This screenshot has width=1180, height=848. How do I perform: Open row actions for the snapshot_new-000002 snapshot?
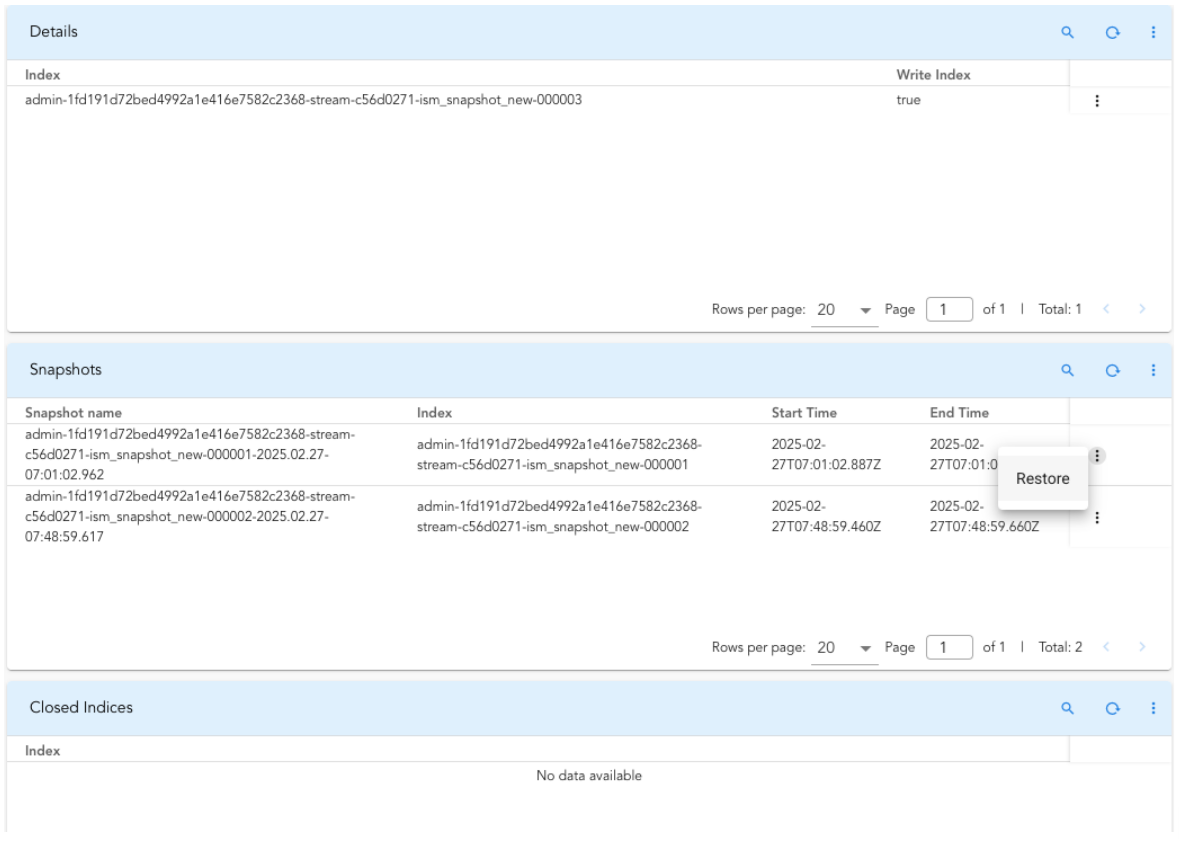[1097, 517]
